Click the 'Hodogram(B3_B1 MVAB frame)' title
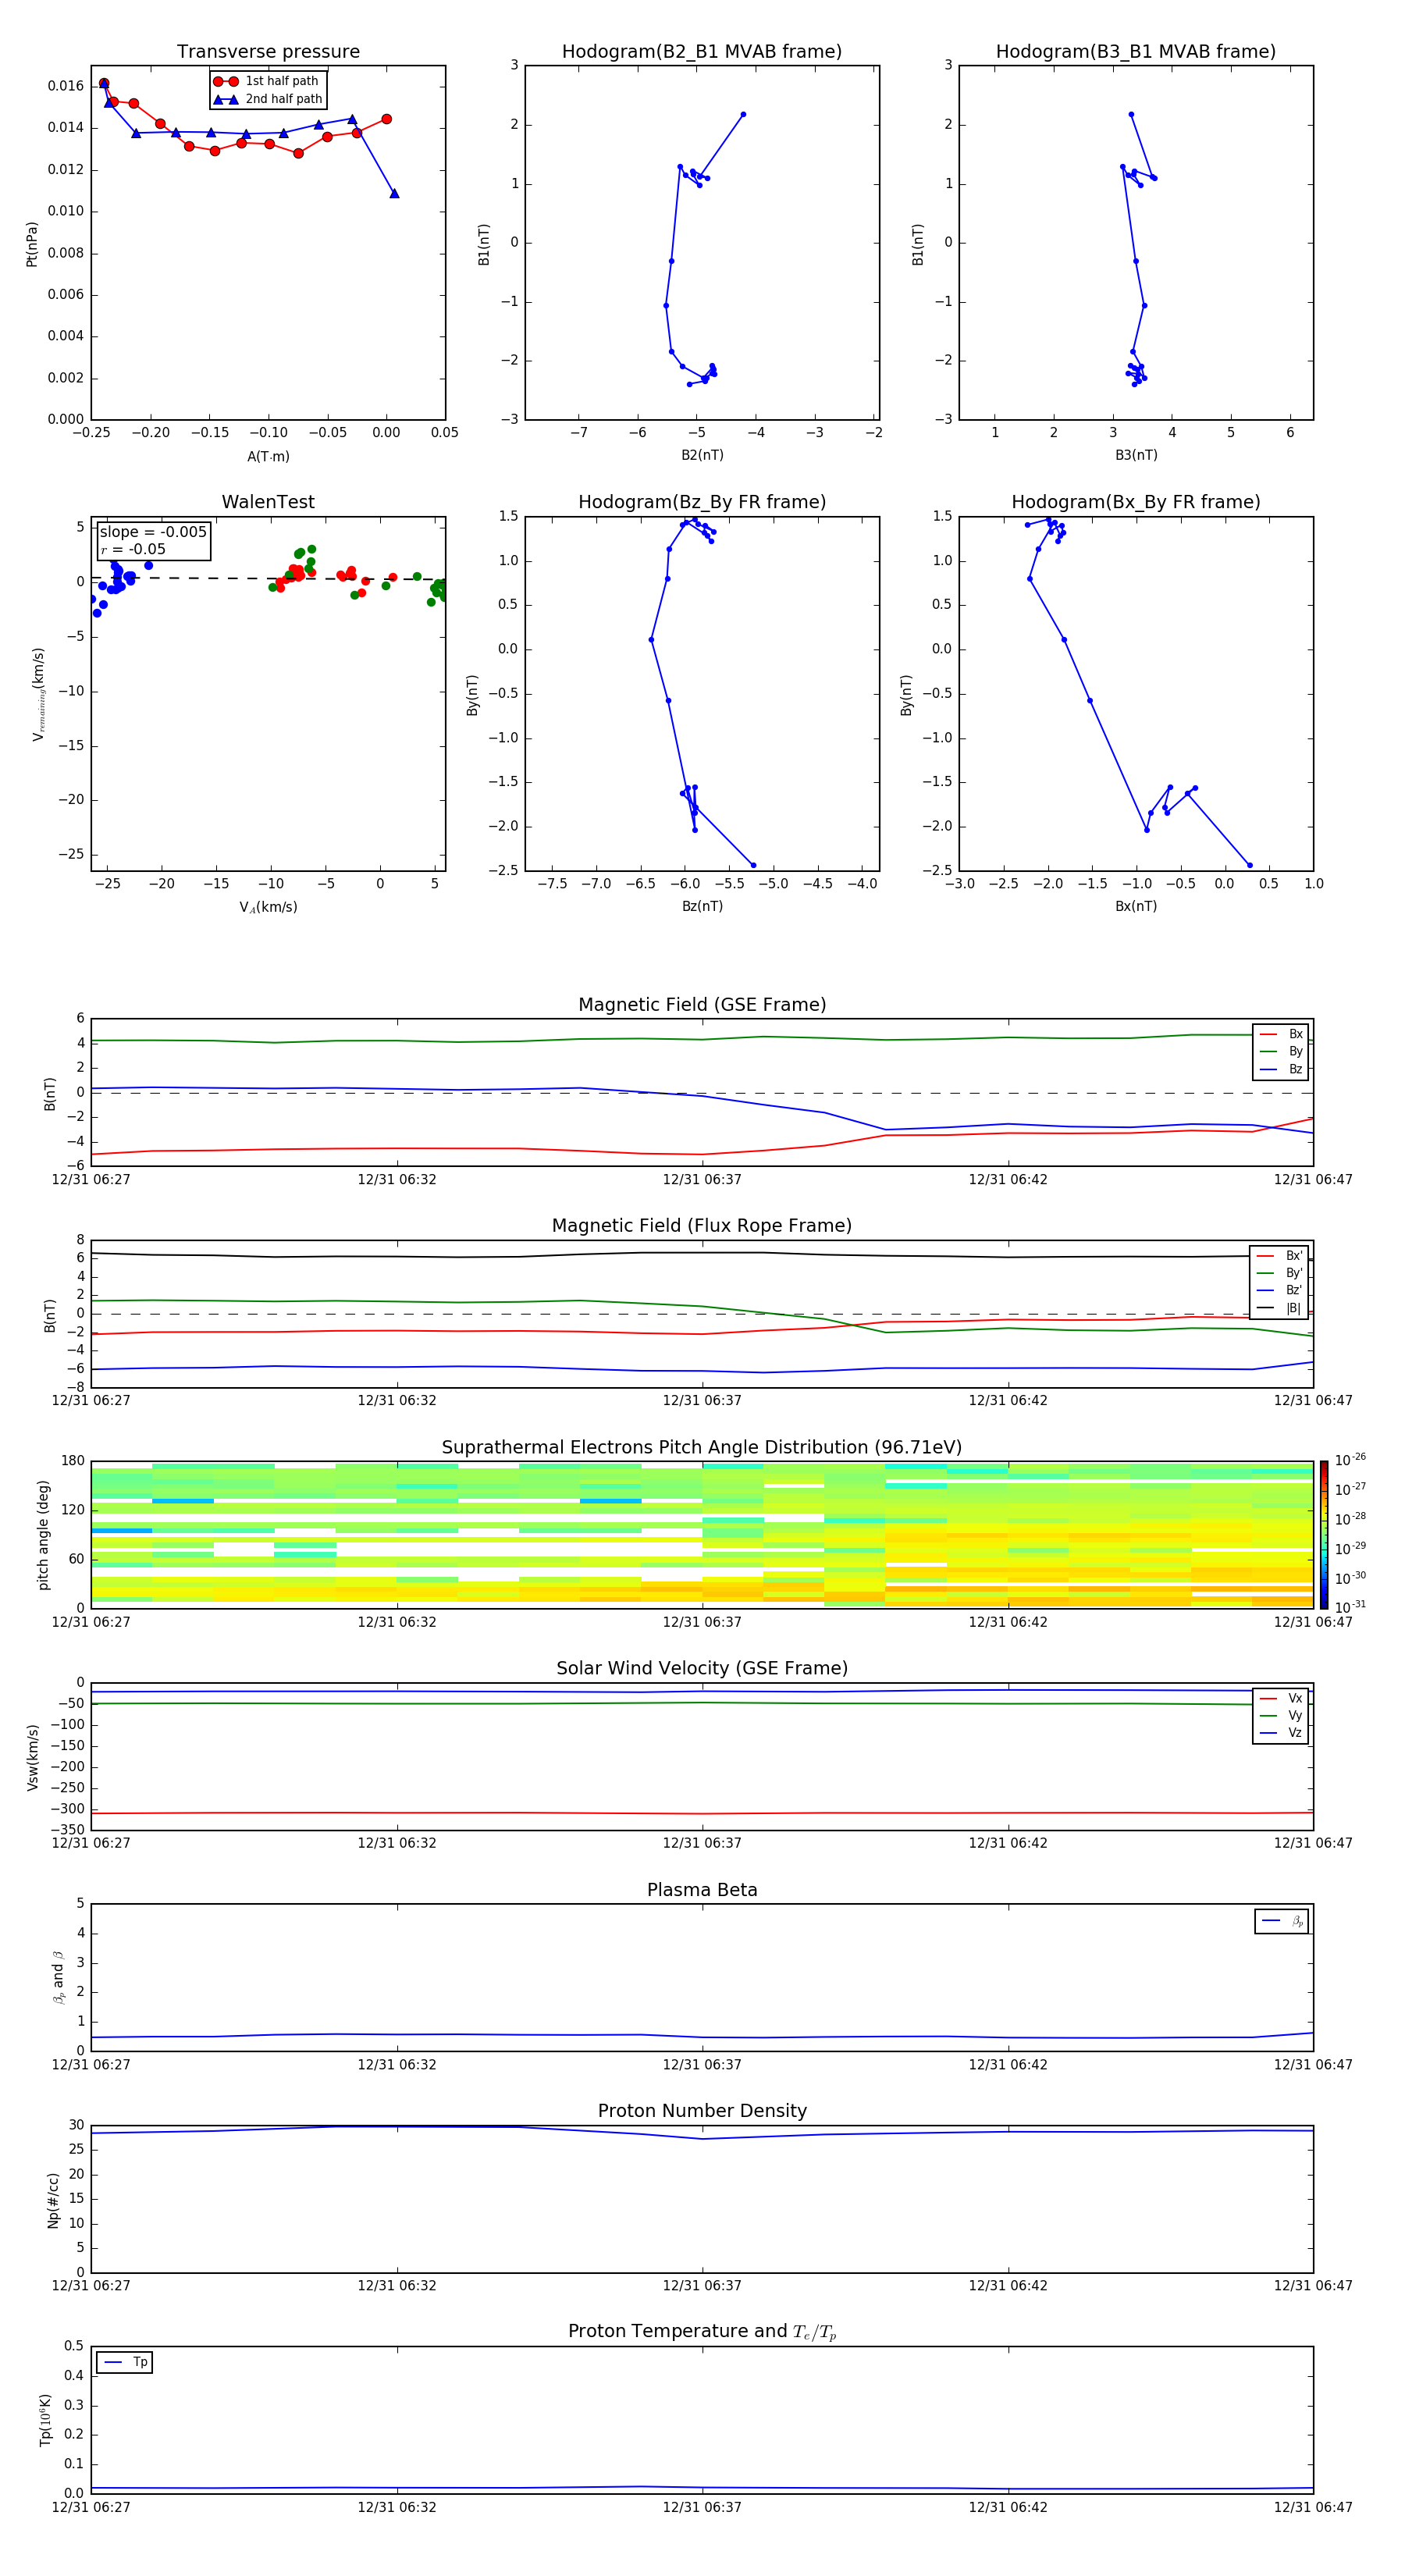This screenshot has height=2576, width=1405. [x=1136, y=51]
